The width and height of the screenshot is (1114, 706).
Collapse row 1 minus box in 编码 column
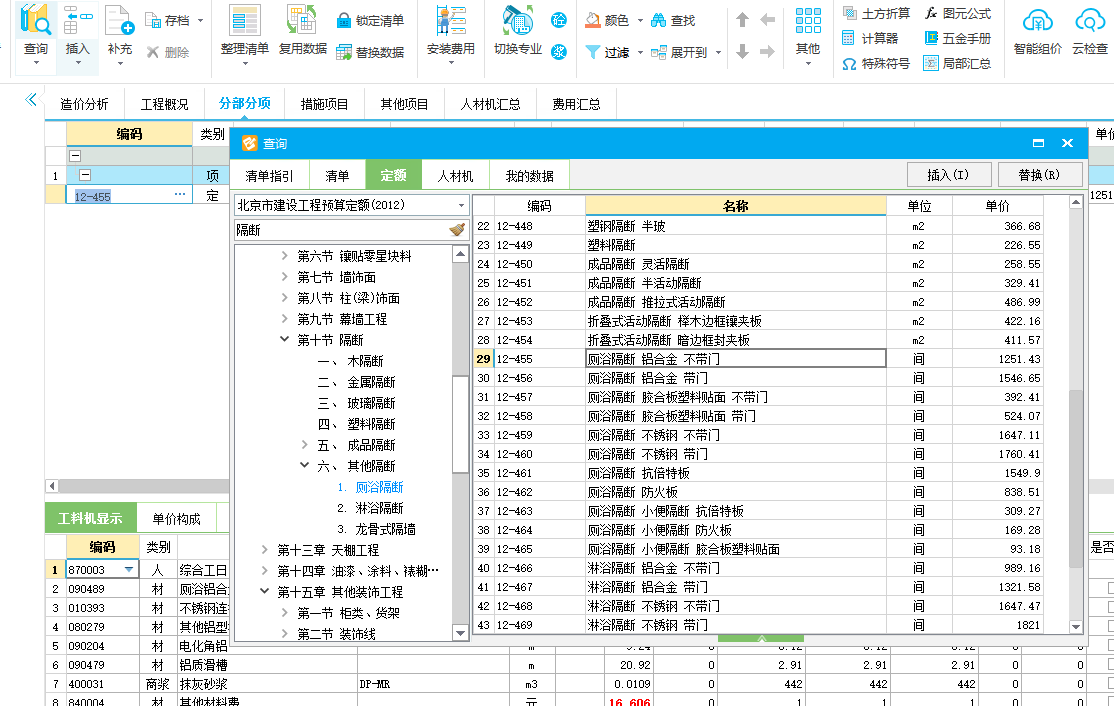point(85,175)
